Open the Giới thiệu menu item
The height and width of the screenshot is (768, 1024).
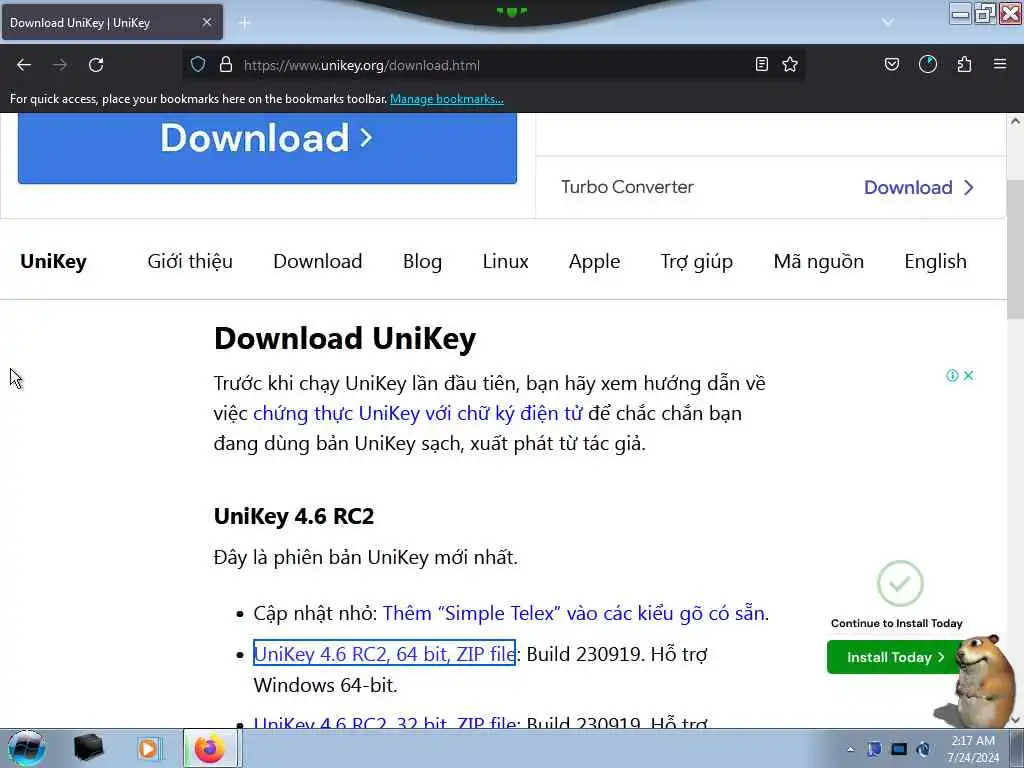tap(190, 261)
